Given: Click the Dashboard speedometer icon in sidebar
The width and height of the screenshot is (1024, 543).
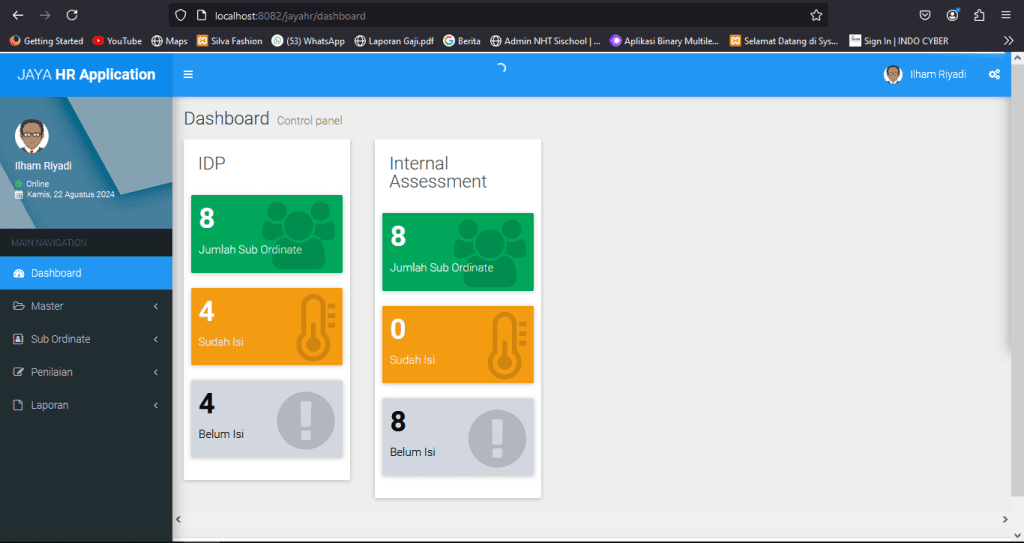Looking at the screenshot, I should click(x=18, y=273).
